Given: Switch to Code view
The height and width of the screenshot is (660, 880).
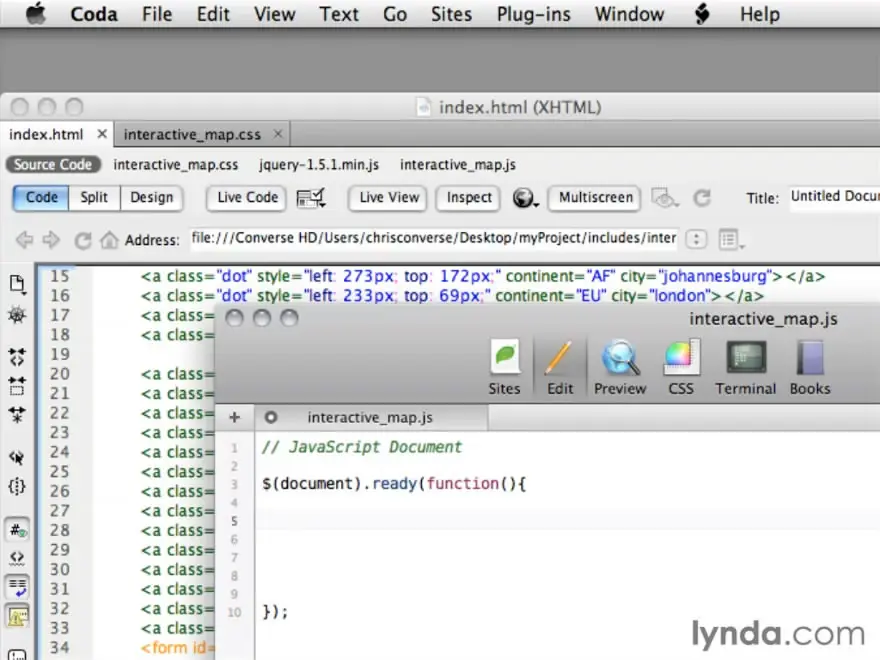Looking at the screenshot, I should (42, 198).
